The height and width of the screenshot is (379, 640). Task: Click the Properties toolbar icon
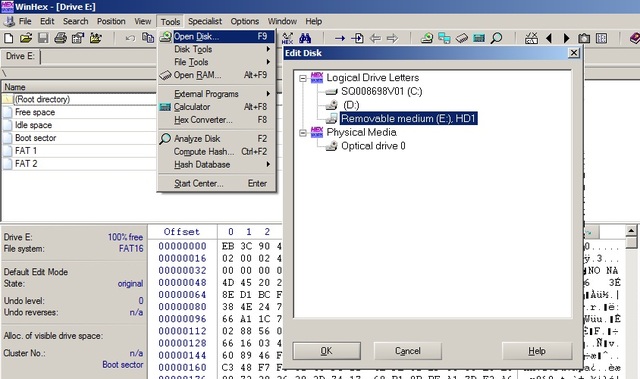click(78, 38)
